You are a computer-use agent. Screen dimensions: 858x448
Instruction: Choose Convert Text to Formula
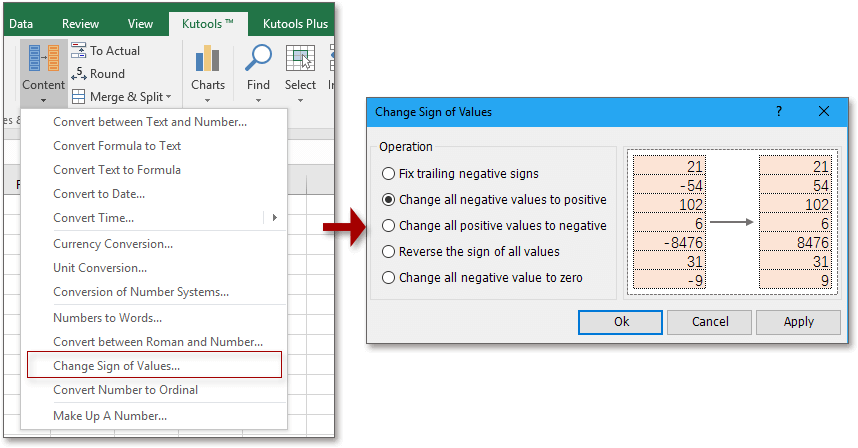click(x=154, y=170)
